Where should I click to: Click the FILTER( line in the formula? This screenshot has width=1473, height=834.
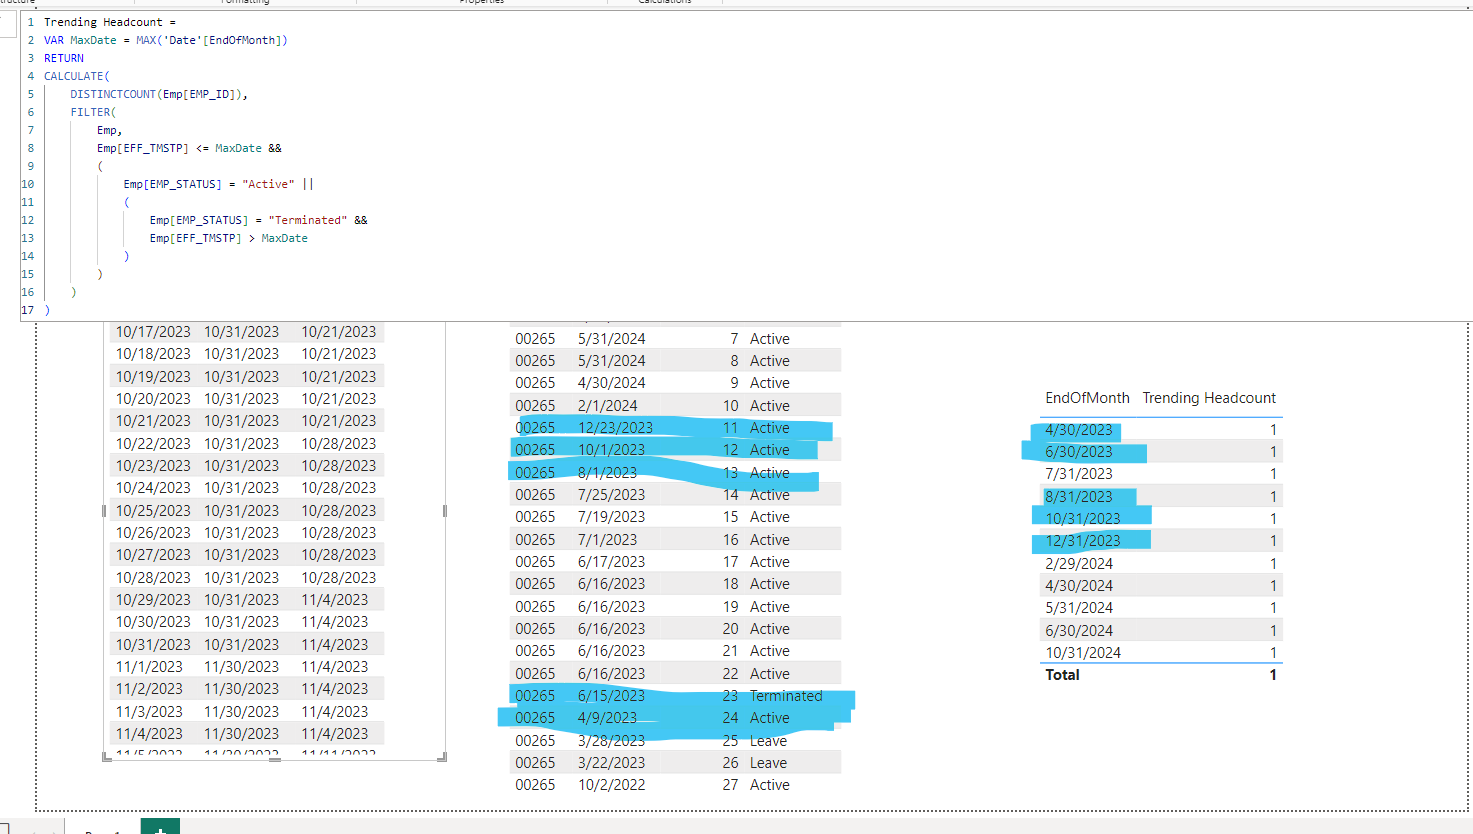tap(93, 112)
